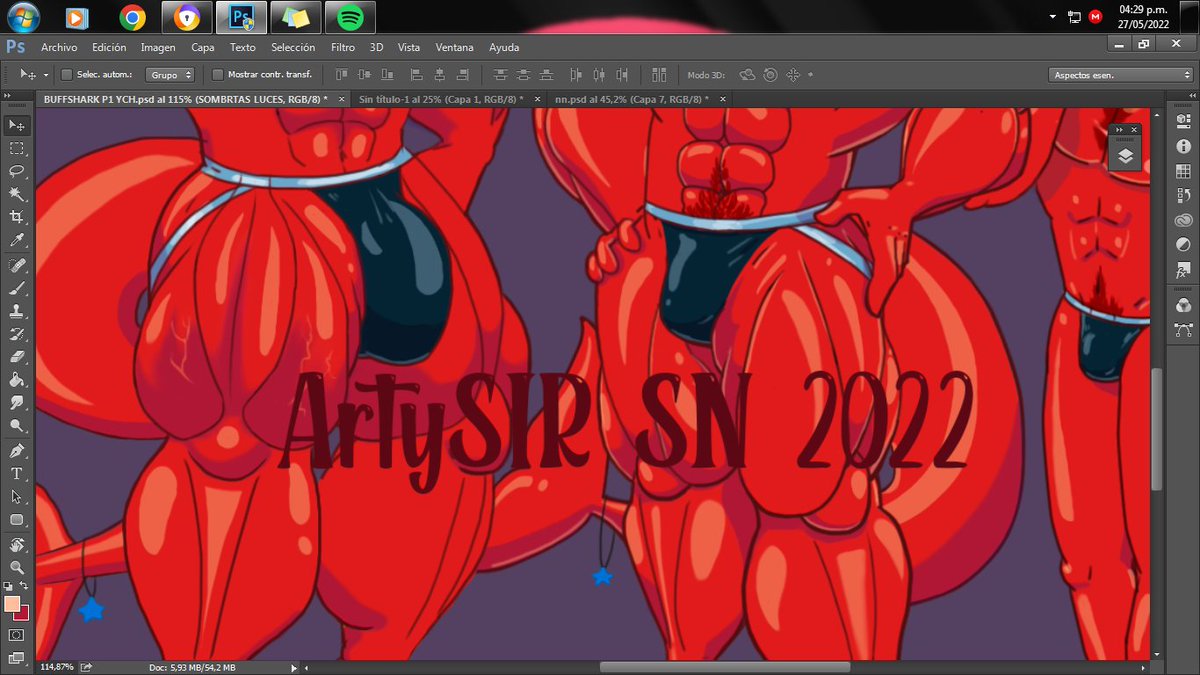Select the Magic Wand tool
The height and width of the screenshot is (675, 1200).
tap(17, 194)
